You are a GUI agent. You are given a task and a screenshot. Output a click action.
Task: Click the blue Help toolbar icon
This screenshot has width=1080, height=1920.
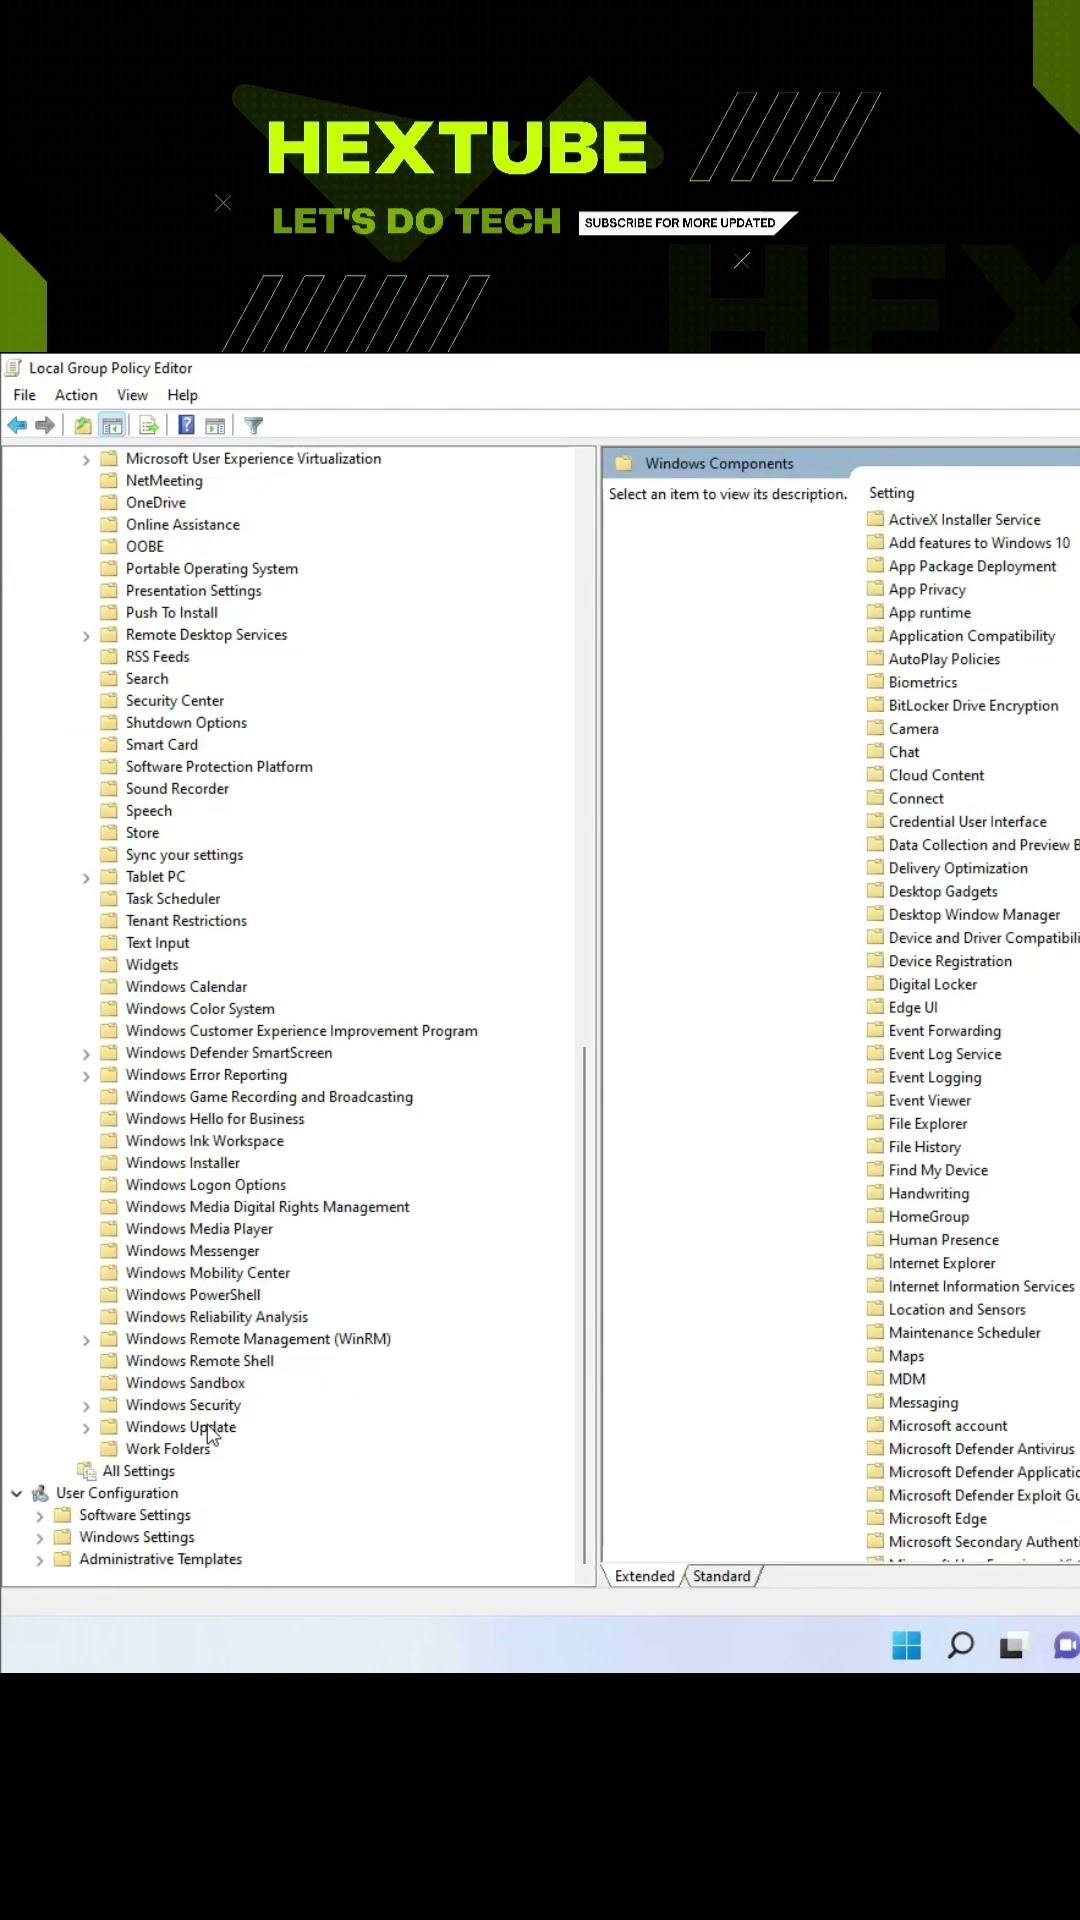[x=186, y=426]
